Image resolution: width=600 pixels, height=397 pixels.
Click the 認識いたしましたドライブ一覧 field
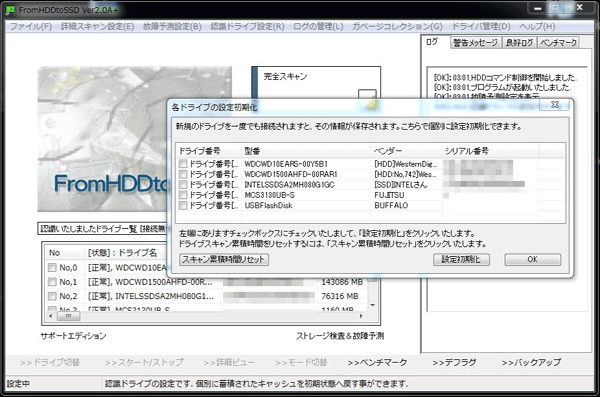(103, 229)
